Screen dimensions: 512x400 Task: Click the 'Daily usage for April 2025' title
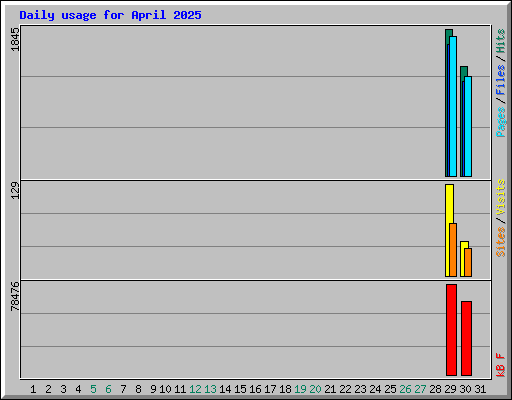pos(110,15)
